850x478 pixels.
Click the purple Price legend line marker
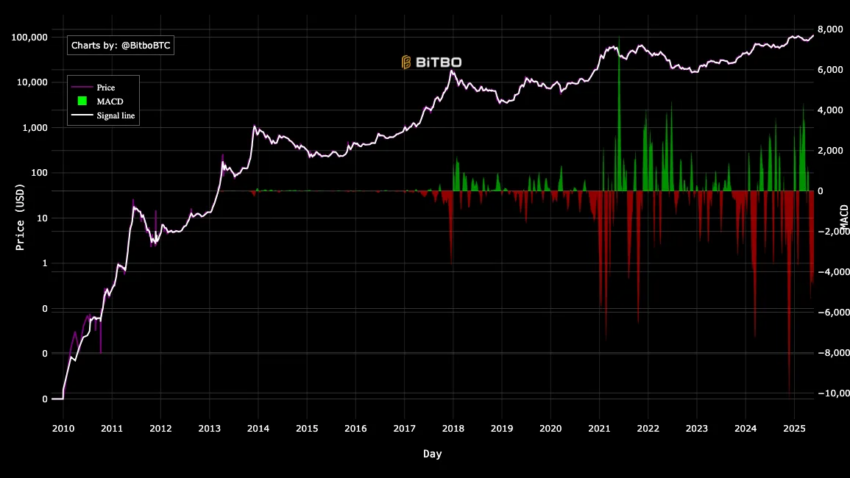82,87
